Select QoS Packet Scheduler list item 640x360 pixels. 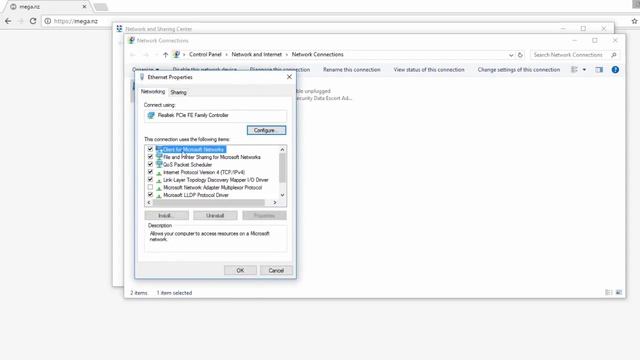(187, 164)
